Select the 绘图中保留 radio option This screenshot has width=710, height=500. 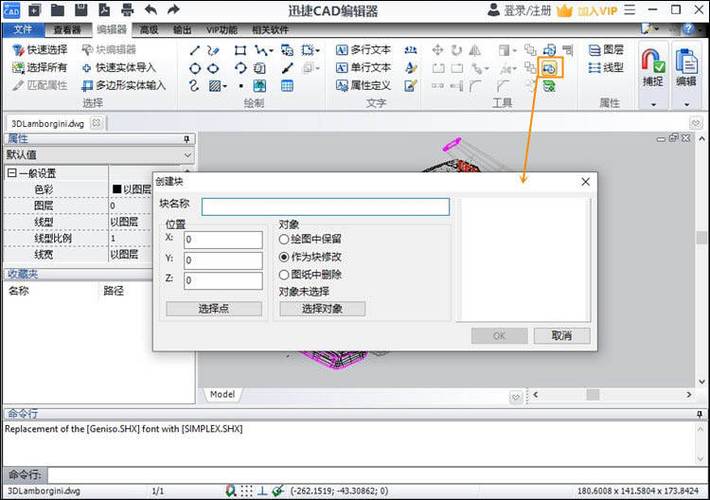click(284, 240)
